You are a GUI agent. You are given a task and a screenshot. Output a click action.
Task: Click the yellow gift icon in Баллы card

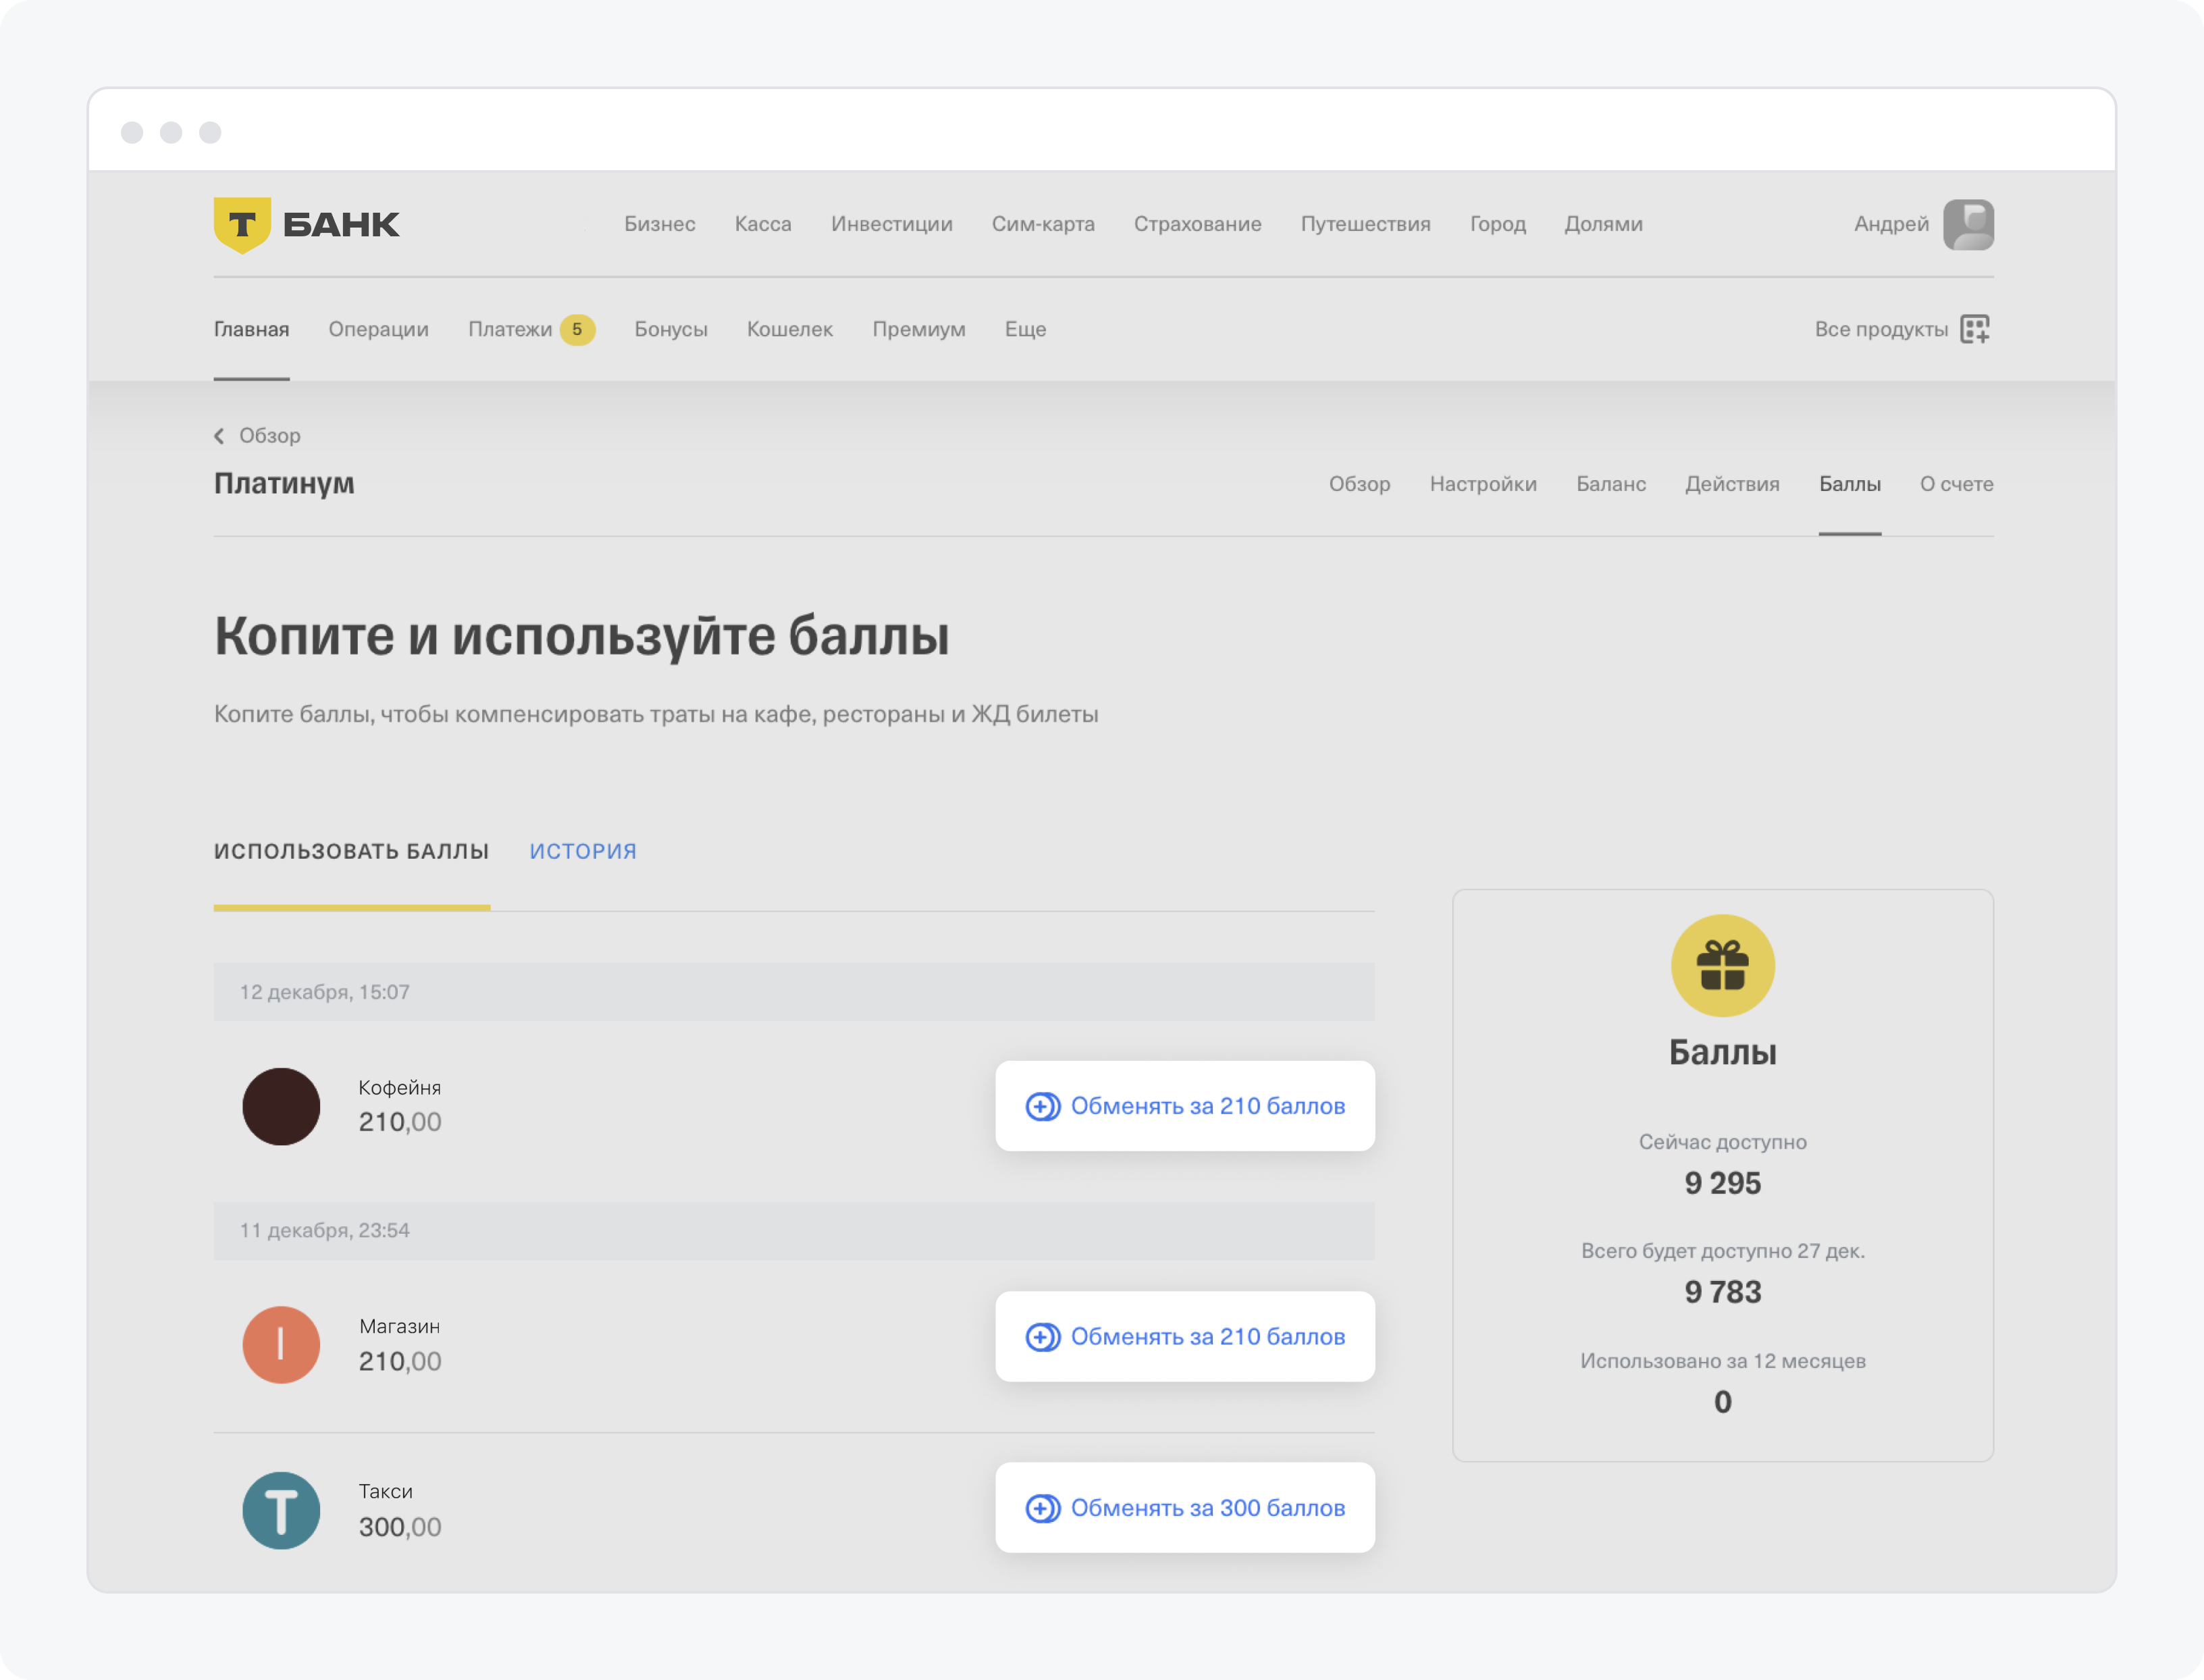(x=1722, y=965)
